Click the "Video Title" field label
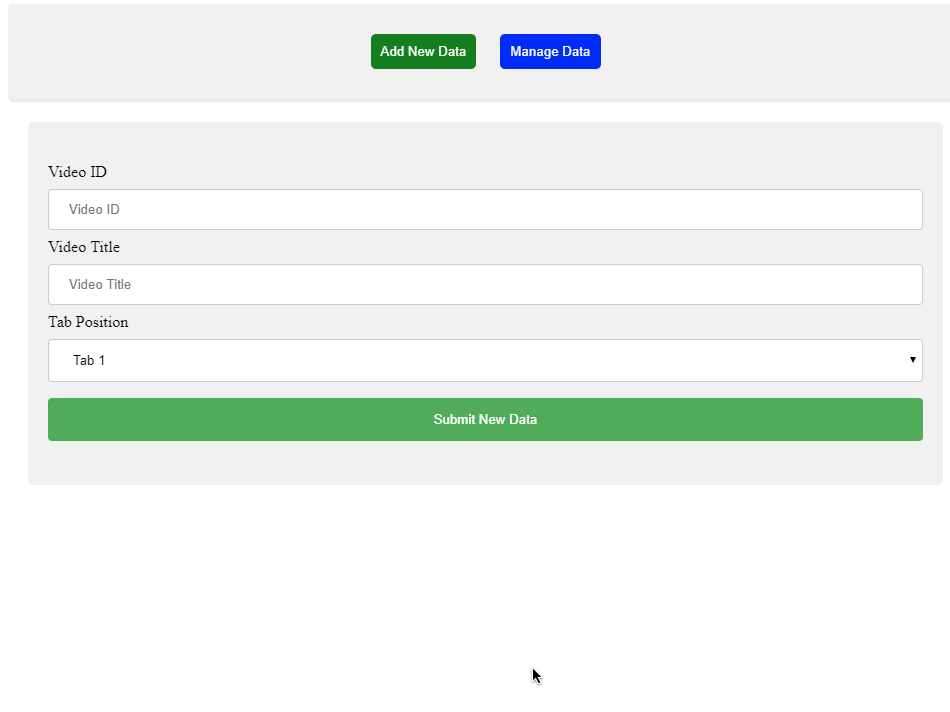Screen dimensions: 950x712 [84, 247]
